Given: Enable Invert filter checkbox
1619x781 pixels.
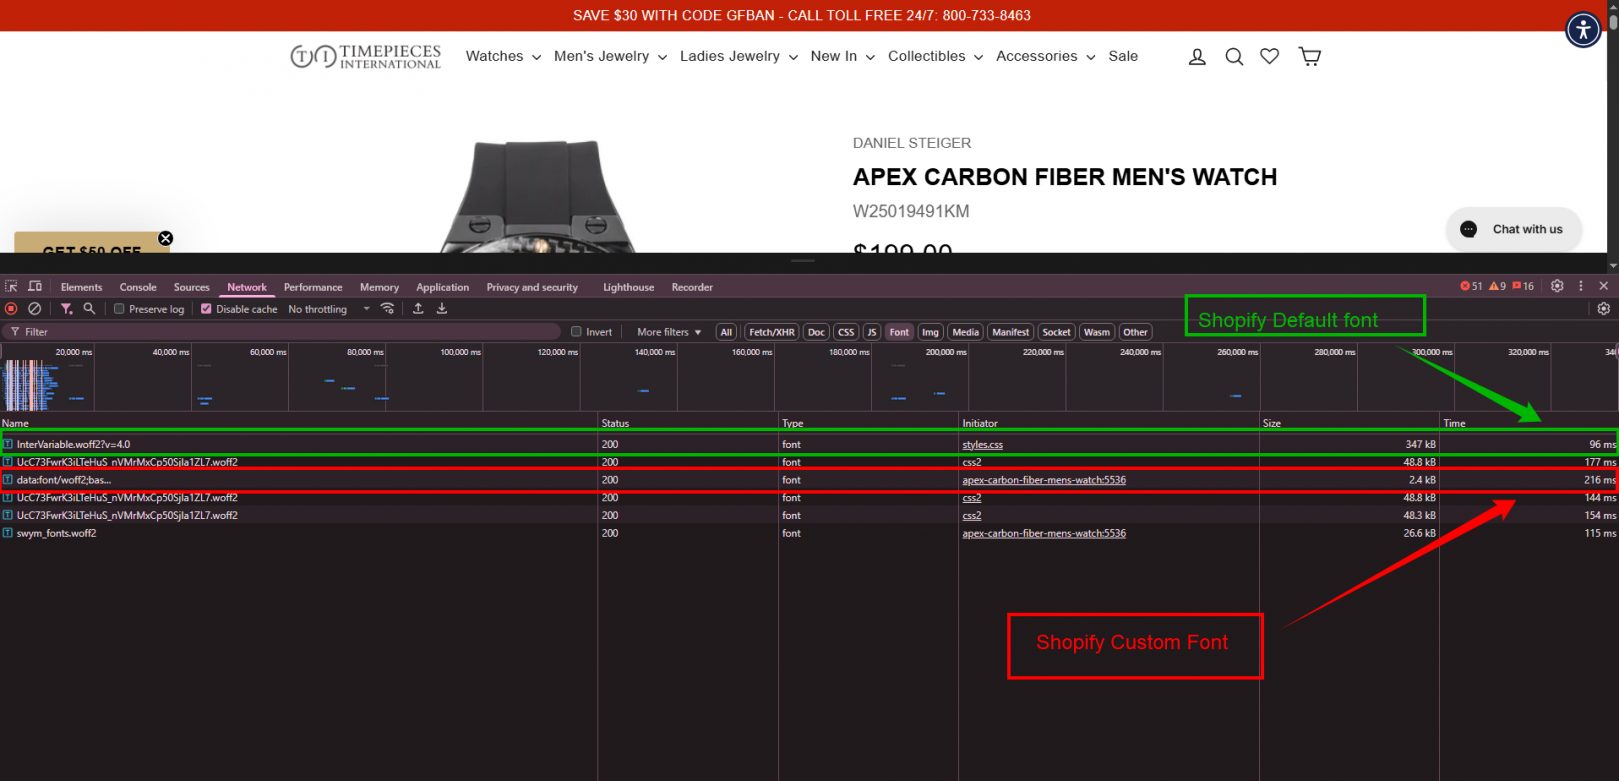Looking at the screenshot, I should click(x=576, y=332).
